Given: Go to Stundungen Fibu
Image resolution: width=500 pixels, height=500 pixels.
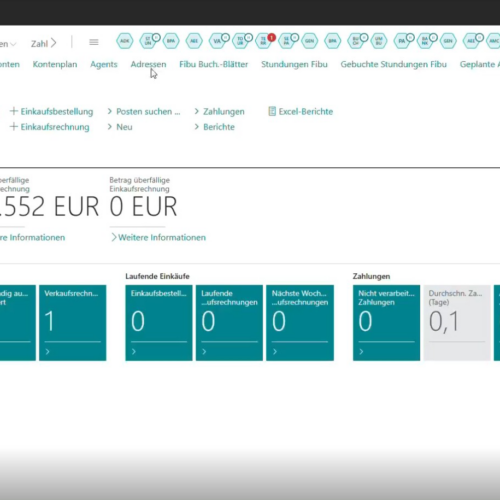Looking at the screenshot, I should (x=294, y=64).
